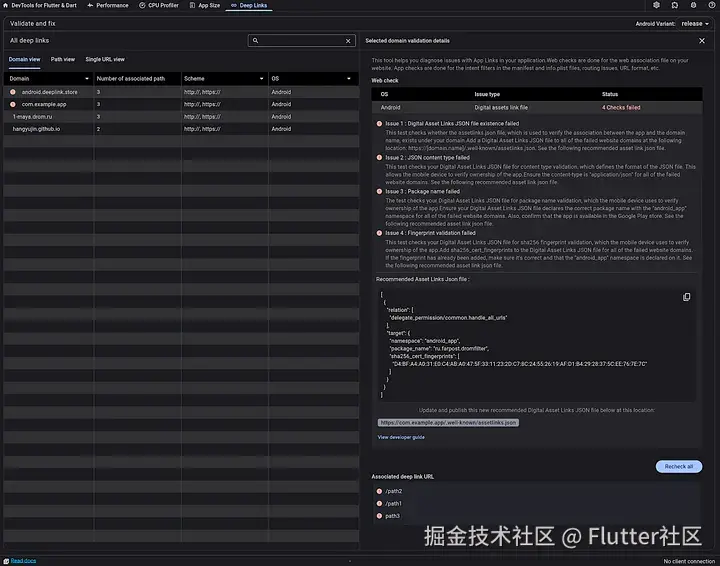
Task: Open the DevTools help icon
Action: click(x=711, y=5)
